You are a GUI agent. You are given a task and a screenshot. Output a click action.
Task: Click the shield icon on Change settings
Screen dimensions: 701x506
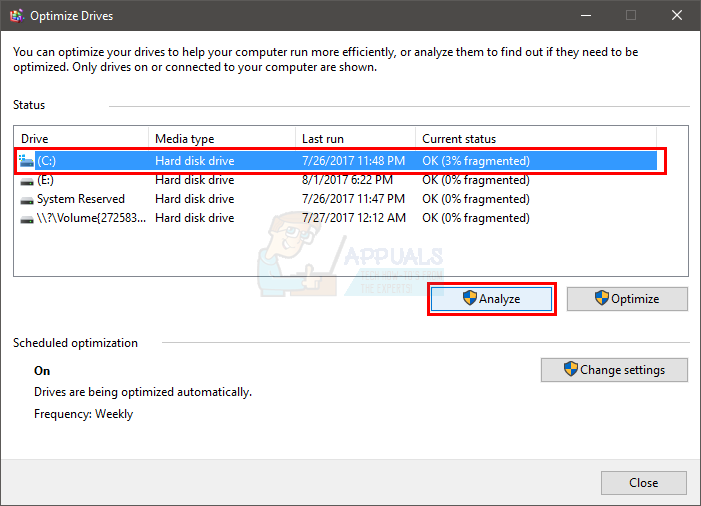click(x=570, y=369)
